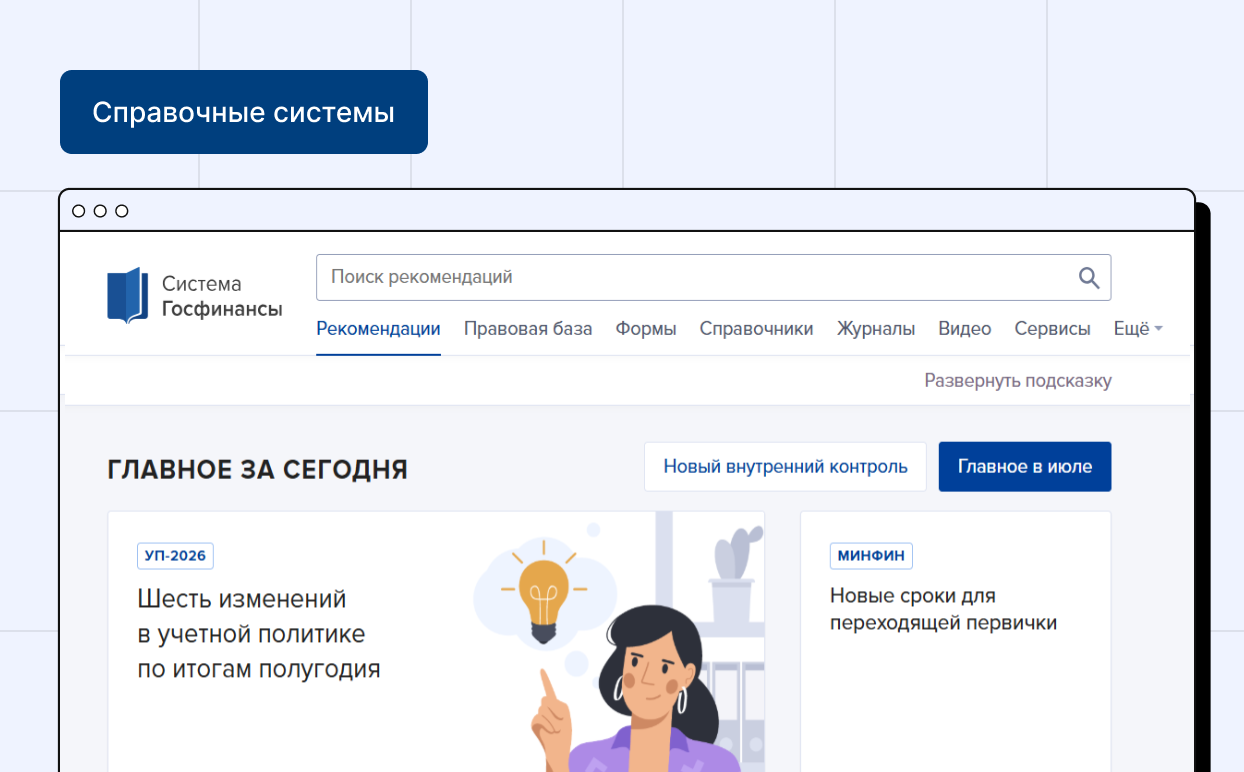Click the first window control circle
This screenshot has height=772, width=1244.
pyautogui.click(x=79, y=211)
